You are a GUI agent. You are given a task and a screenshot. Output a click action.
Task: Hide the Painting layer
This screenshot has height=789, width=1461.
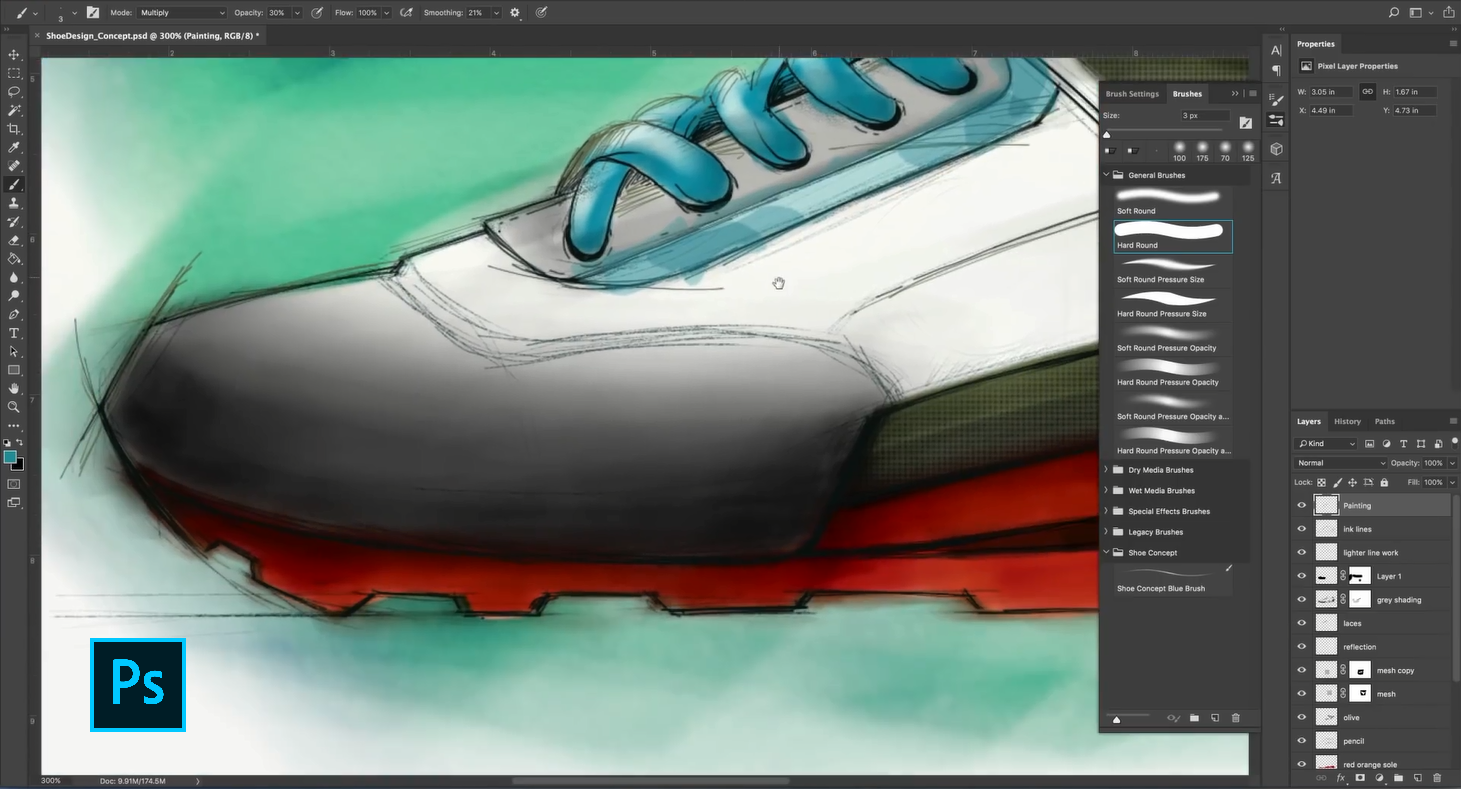coord(1301,506)
